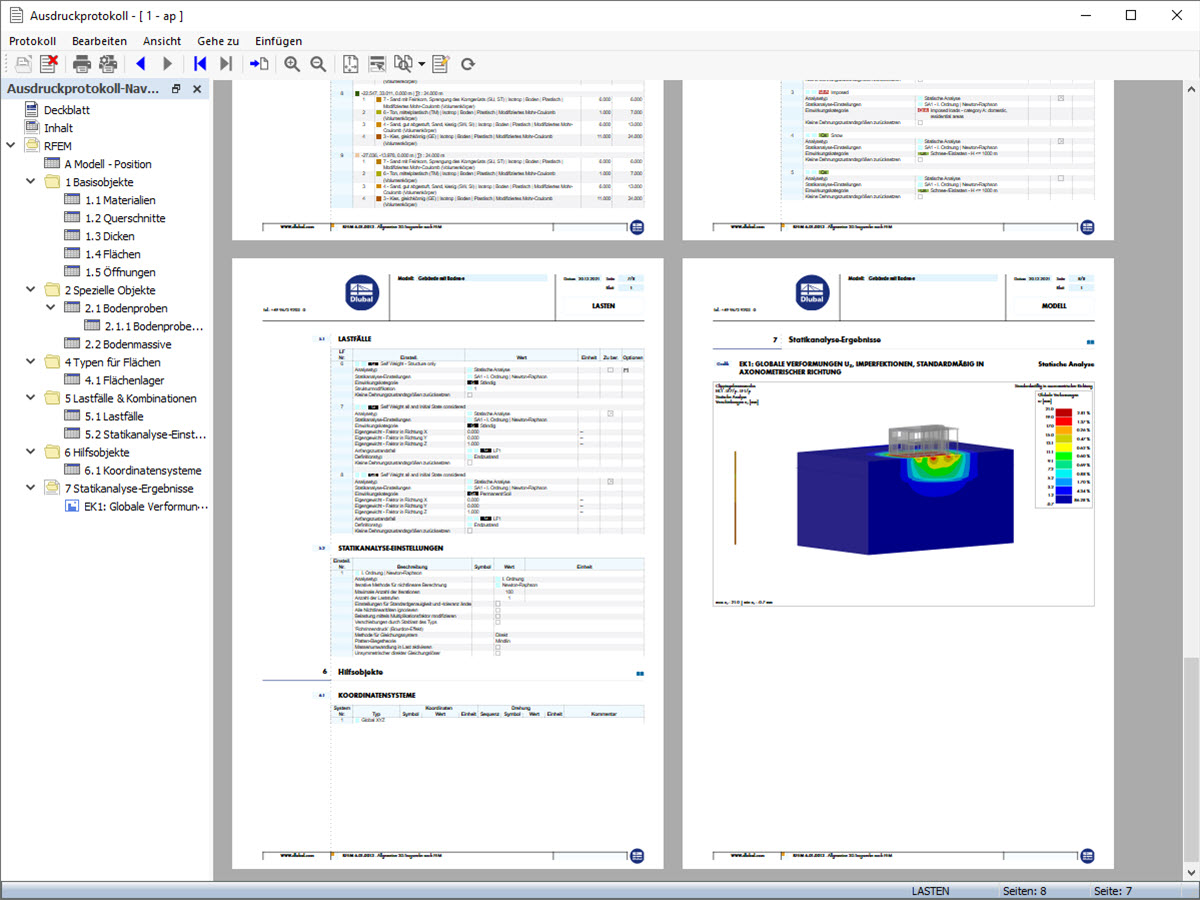
Task: Click LASTEN in the status bar
Action: pos(931,890)
